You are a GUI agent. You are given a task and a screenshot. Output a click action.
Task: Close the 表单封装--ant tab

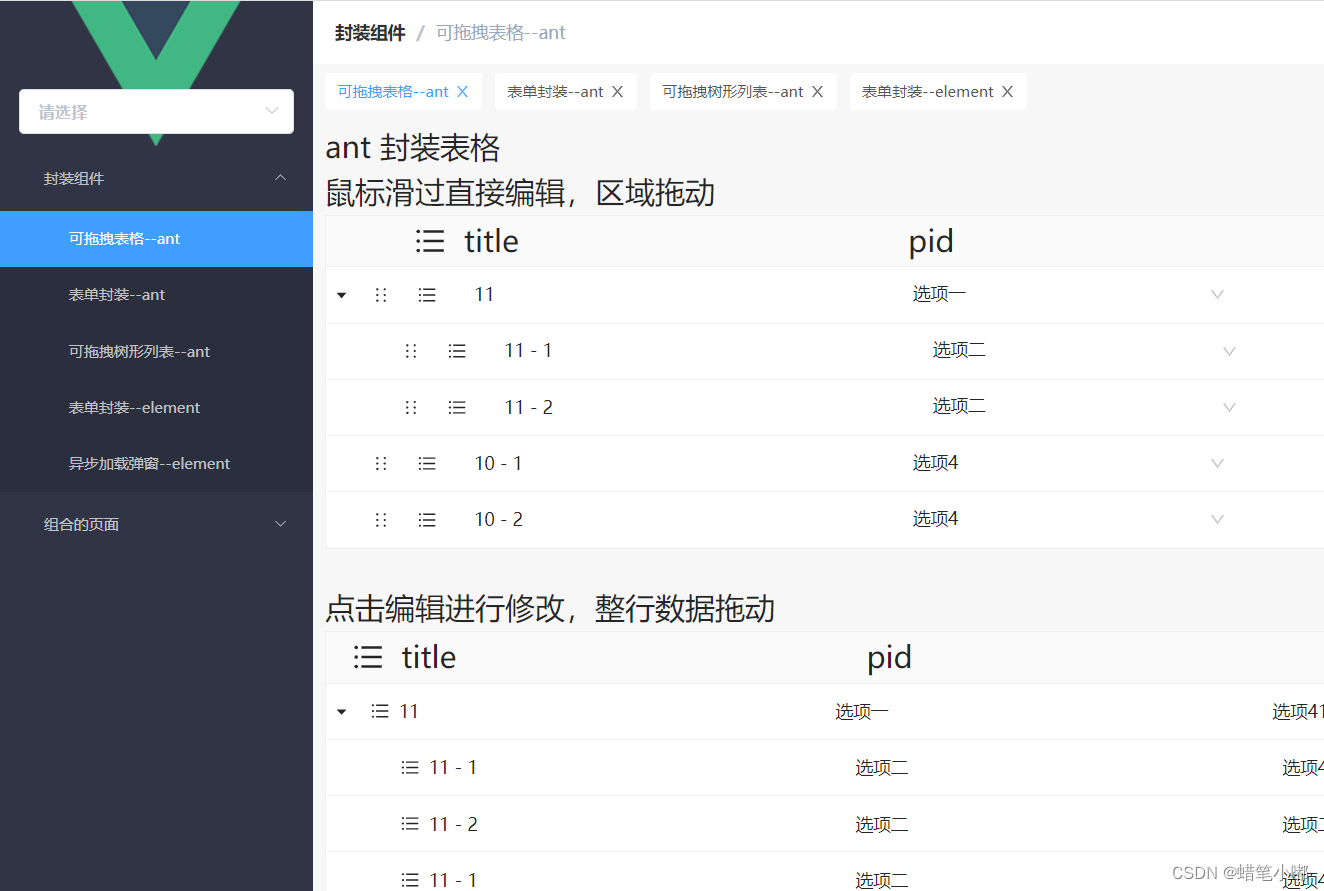pyautogui.click(x=617, y=91)
